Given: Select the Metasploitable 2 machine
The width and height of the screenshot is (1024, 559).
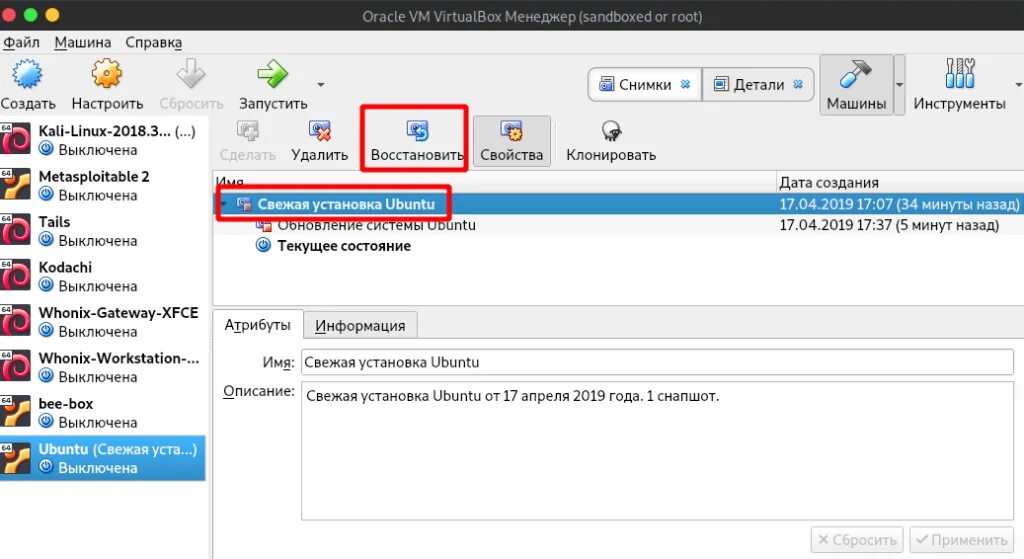Looking at the screenshot, I should coord(103,185).
